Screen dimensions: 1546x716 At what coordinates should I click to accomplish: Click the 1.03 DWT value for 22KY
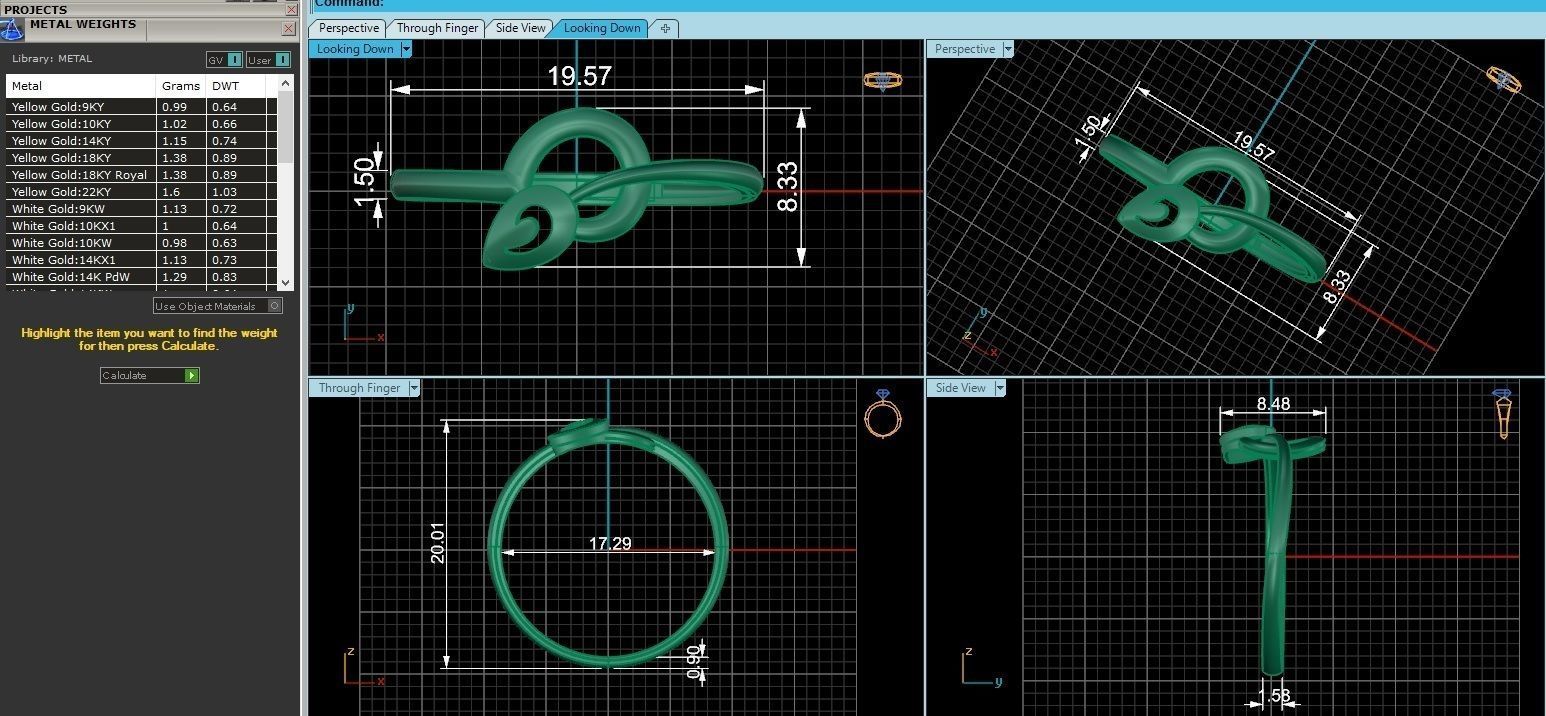tap(224, 192)
